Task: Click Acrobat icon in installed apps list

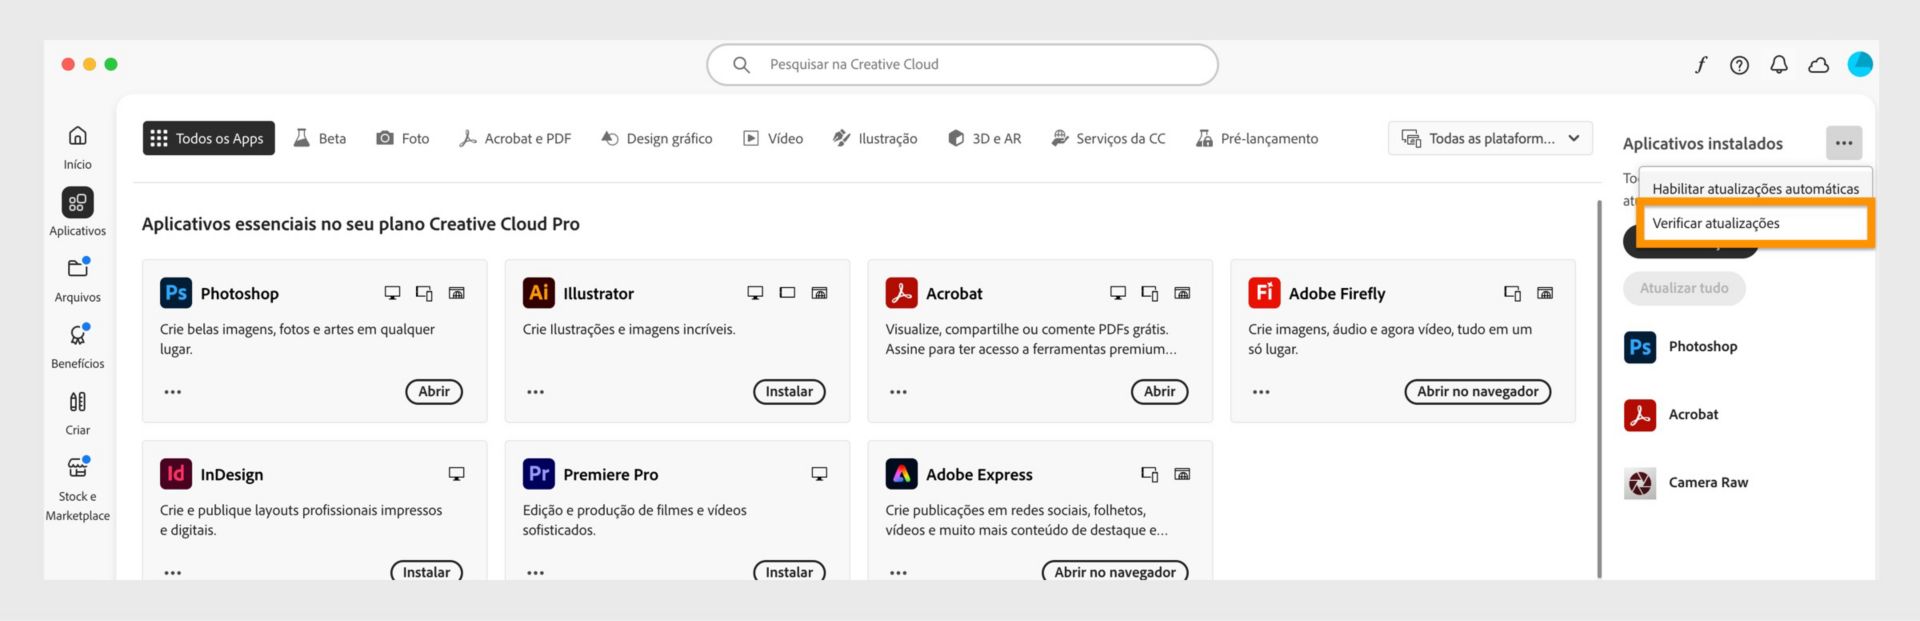Action: tap(1640, 415)
